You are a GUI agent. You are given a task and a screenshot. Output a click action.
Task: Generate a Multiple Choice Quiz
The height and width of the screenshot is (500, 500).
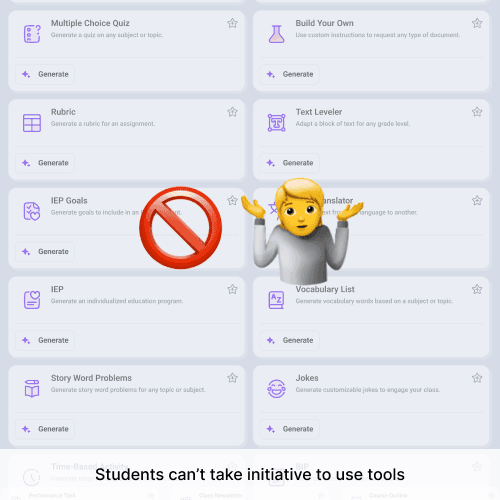click(x=45, y=74)
